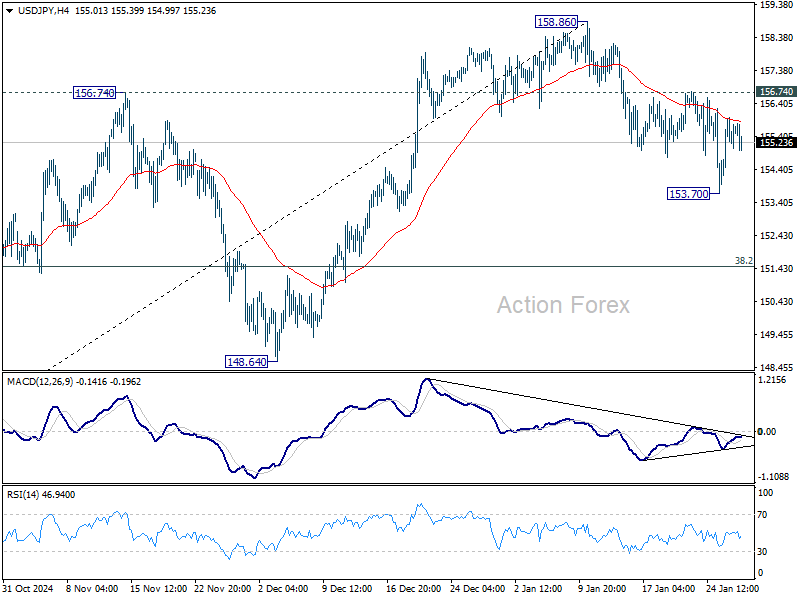Open the USDJPY,H4 chart dropdown arrow
Image resolution: width=800 pixels, height=600 pixels.
tap(10, 11)
